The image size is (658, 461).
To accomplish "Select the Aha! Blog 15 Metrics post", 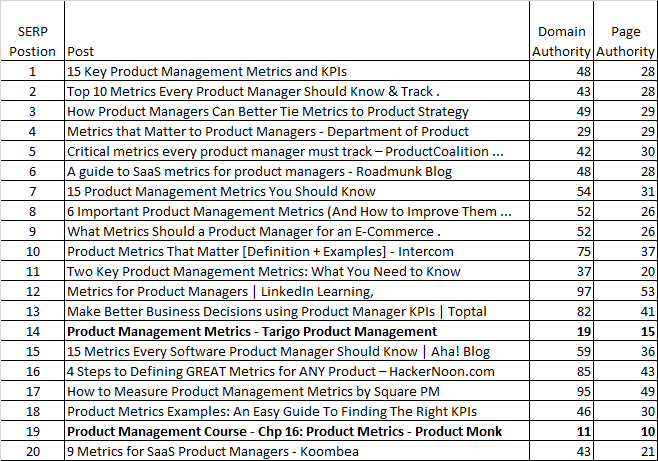I will tap(278, 351).
